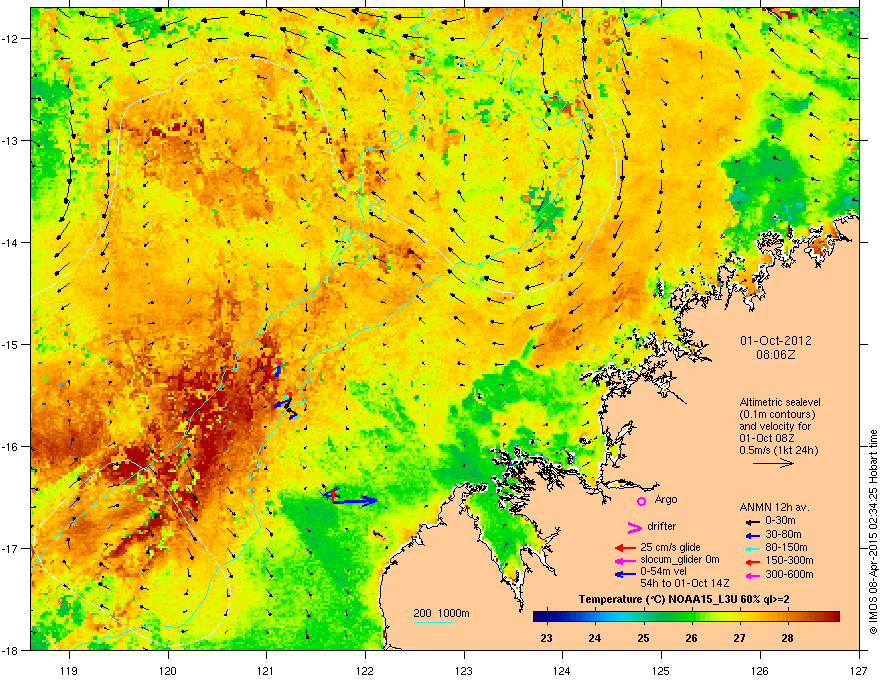Click the temperature color bar
Screen dimensions: 880x680
tap(686, 617)
